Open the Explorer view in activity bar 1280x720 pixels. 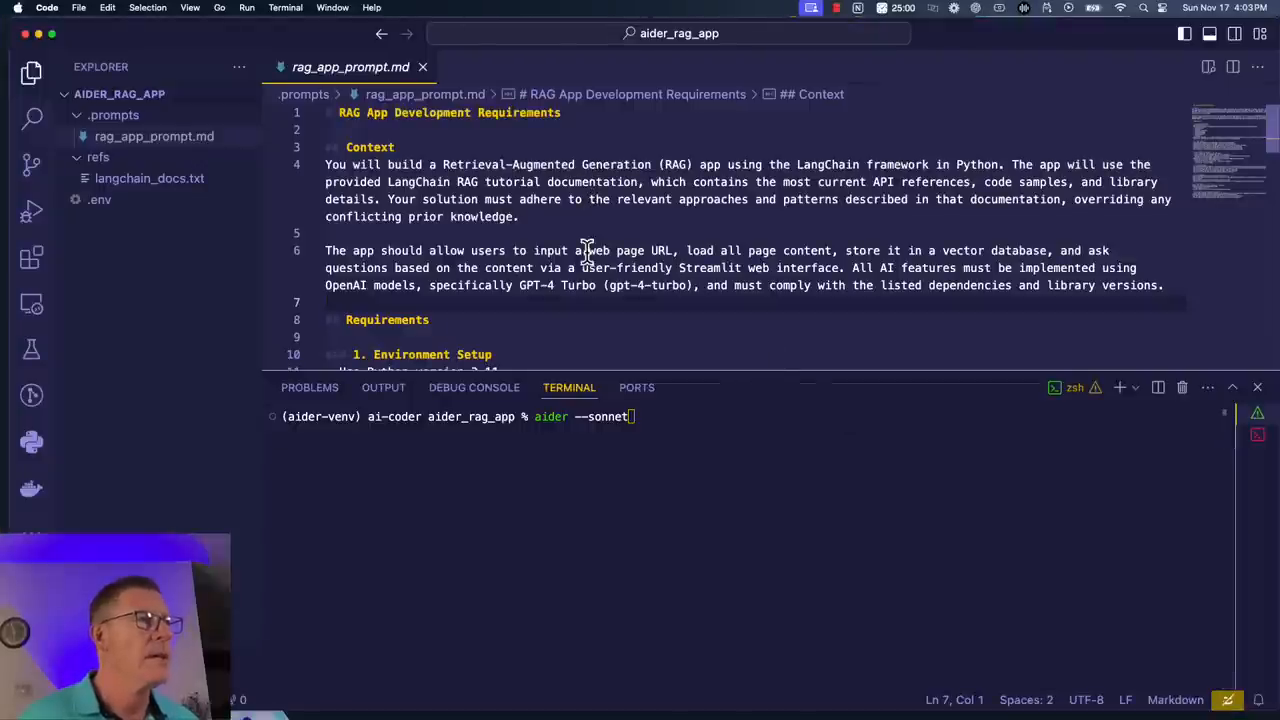click(31, 72)
